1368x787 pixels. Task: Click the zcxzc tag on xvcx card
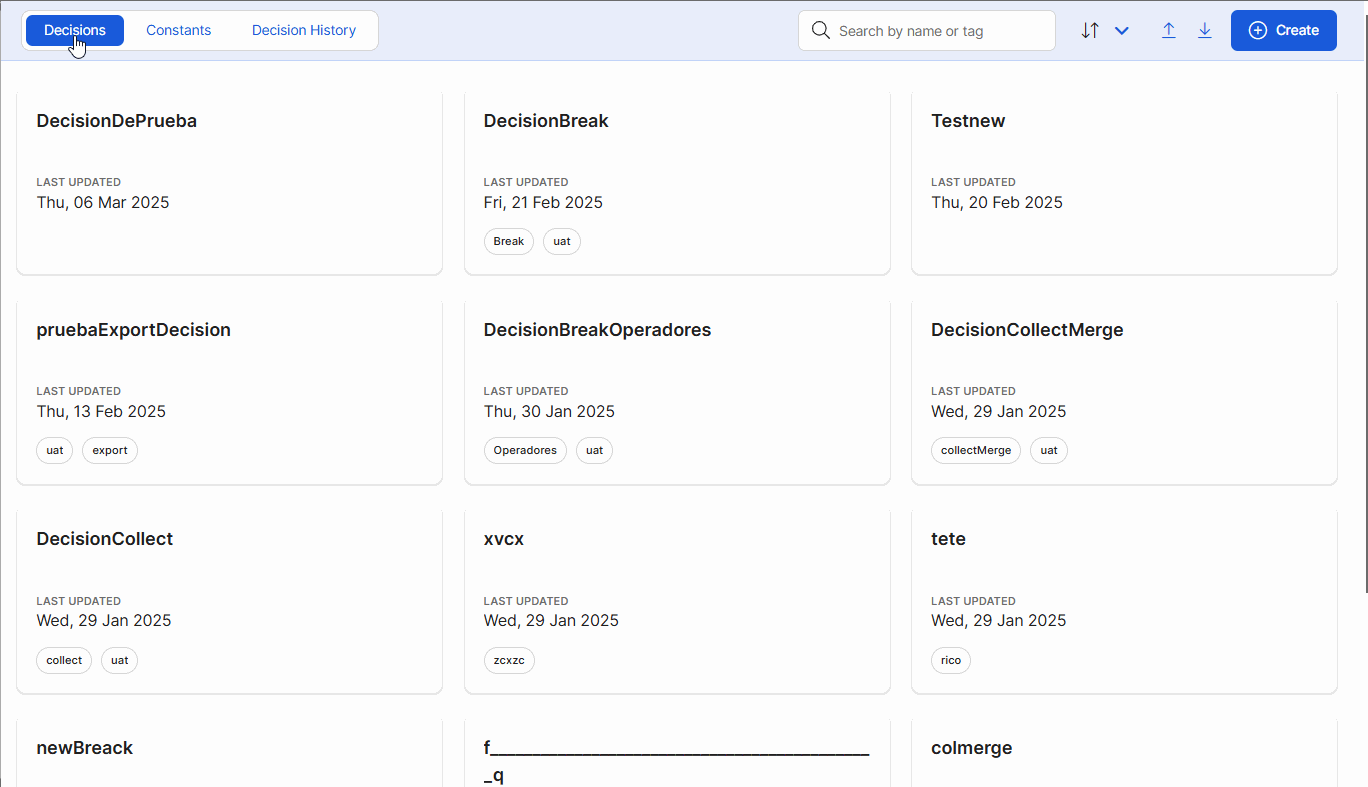(x=509, y=661)
